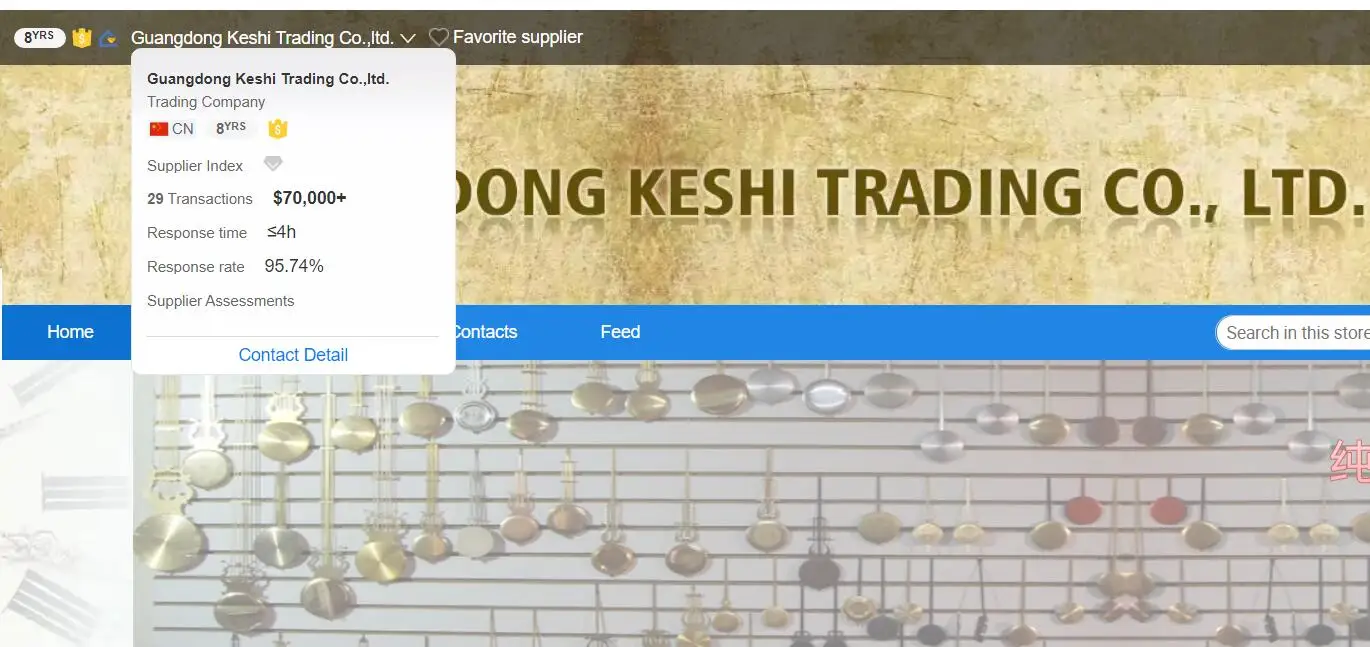Click the blue house icon beside company name
This screenshot has height=647, width=1370.
pos(108,38)
